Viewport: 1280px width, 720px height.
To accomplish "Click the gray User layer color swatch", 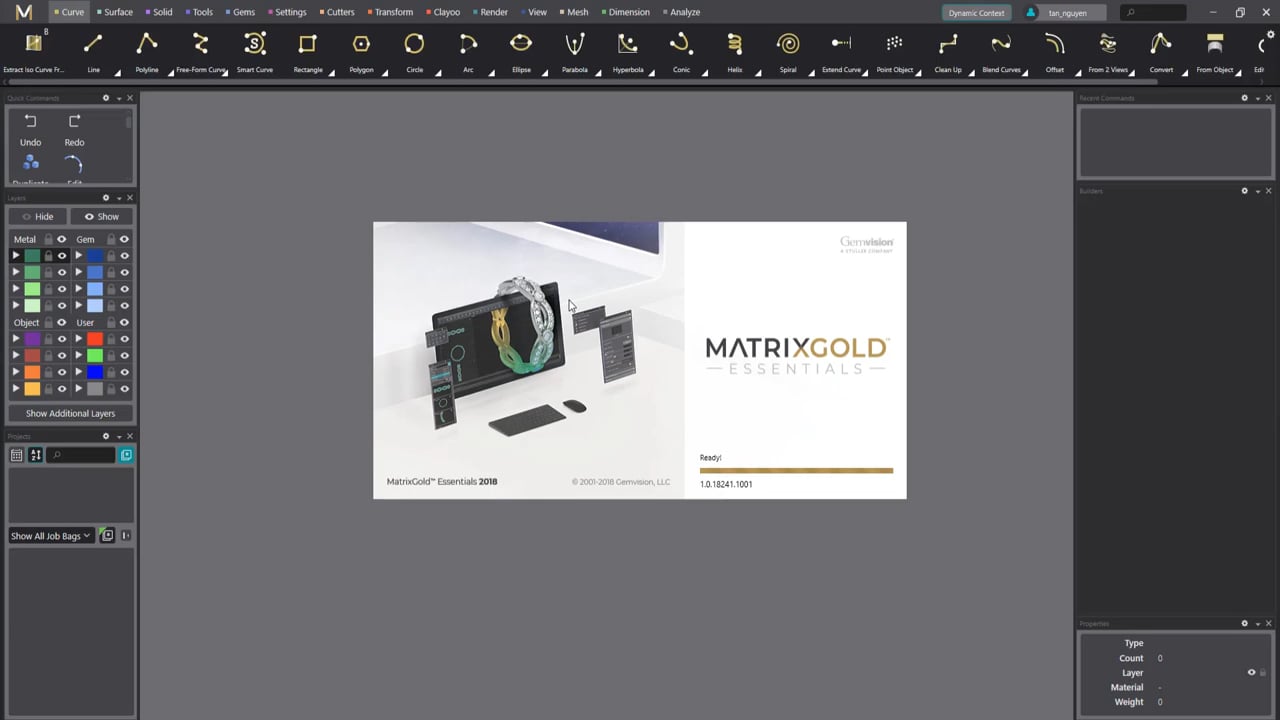I will pos(95,389).
